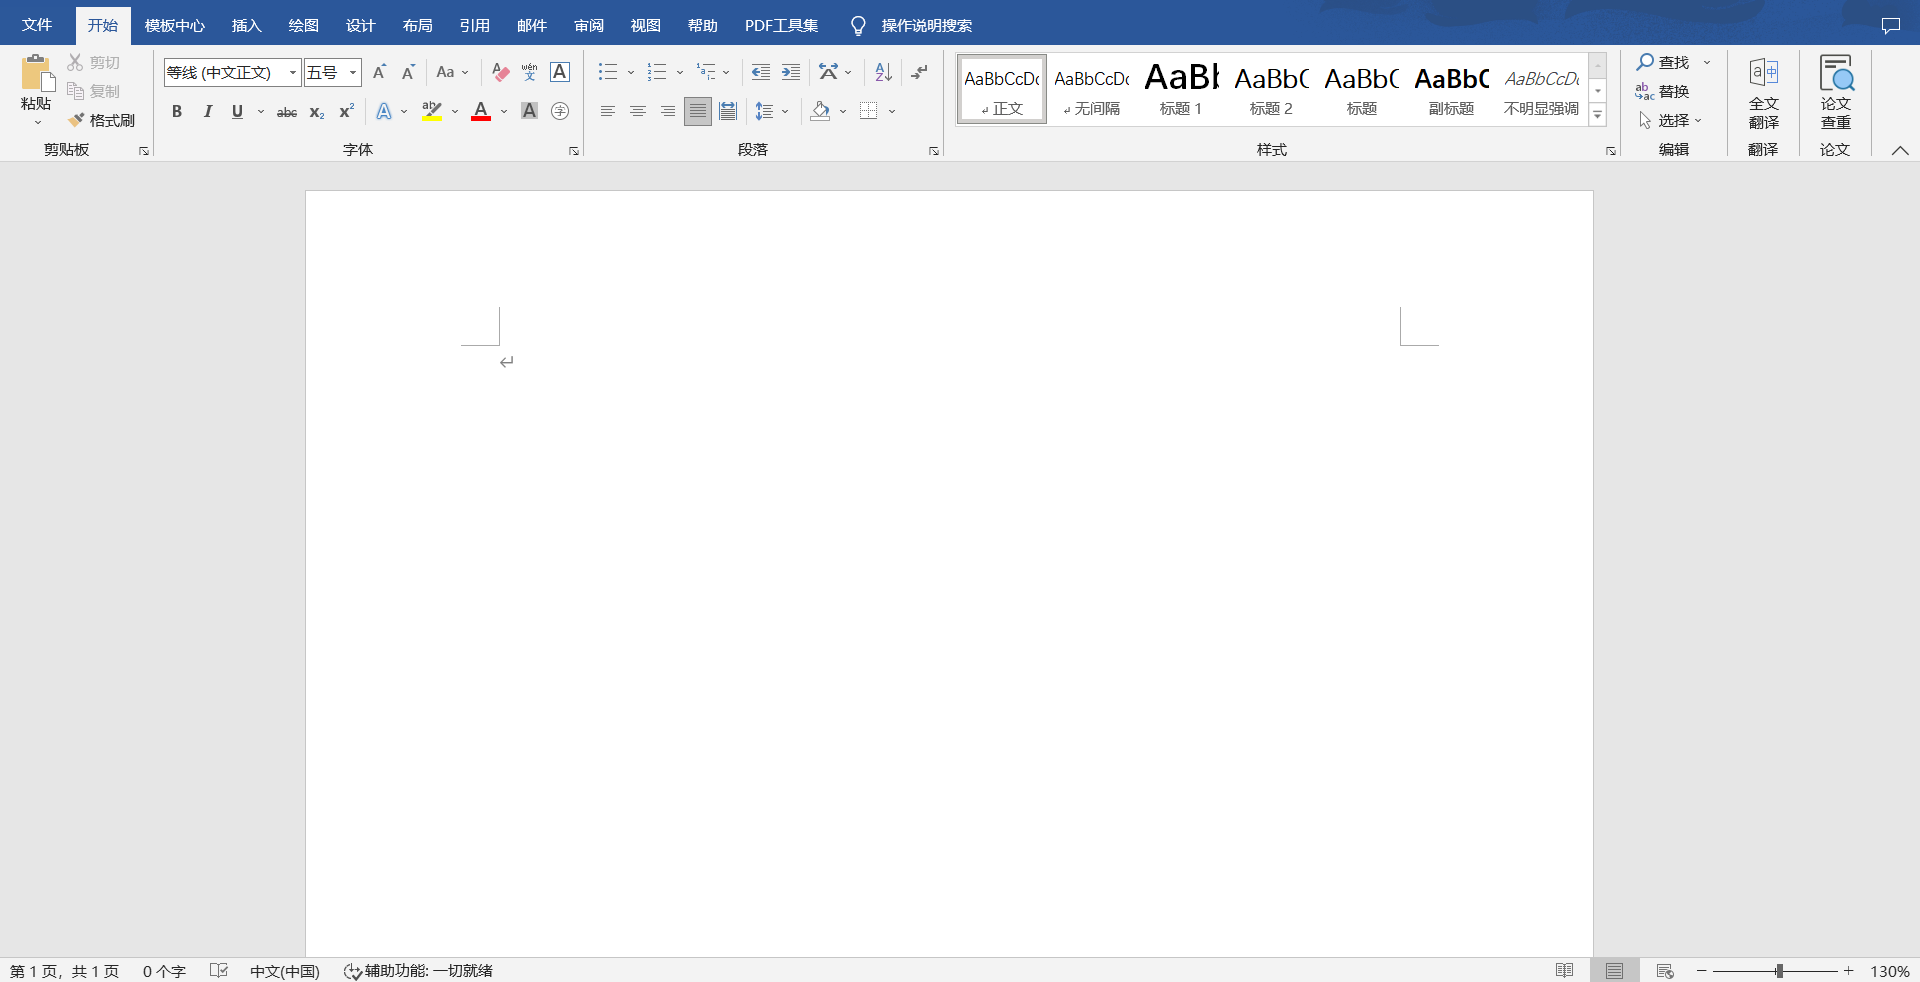
Task: Apply the 无间隔 style
Action: (1091, 89)
